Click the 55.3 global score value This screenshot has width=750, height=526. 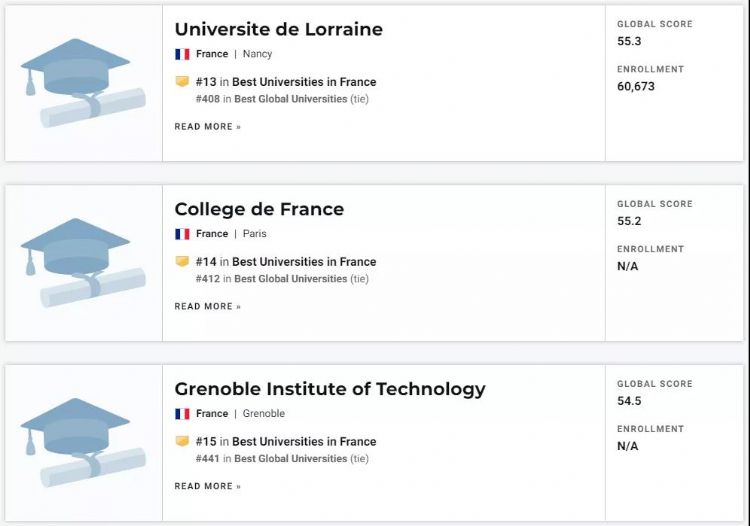click(631, 41)
